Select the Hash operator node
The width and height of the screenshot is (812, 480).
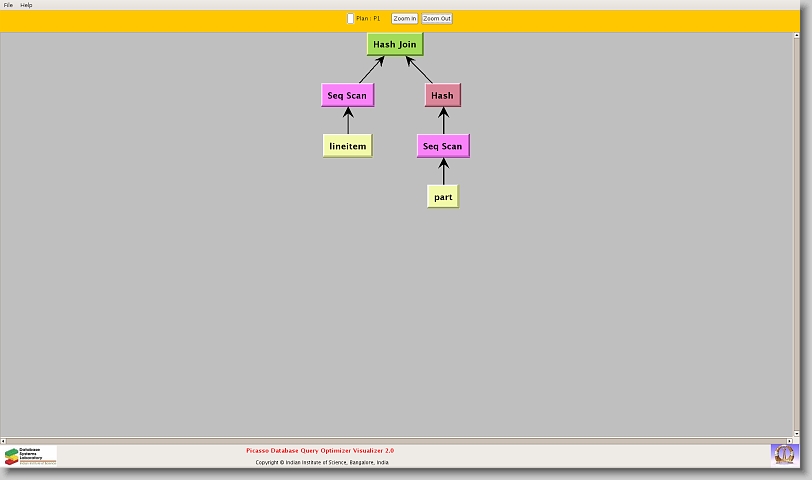[442, 96]
